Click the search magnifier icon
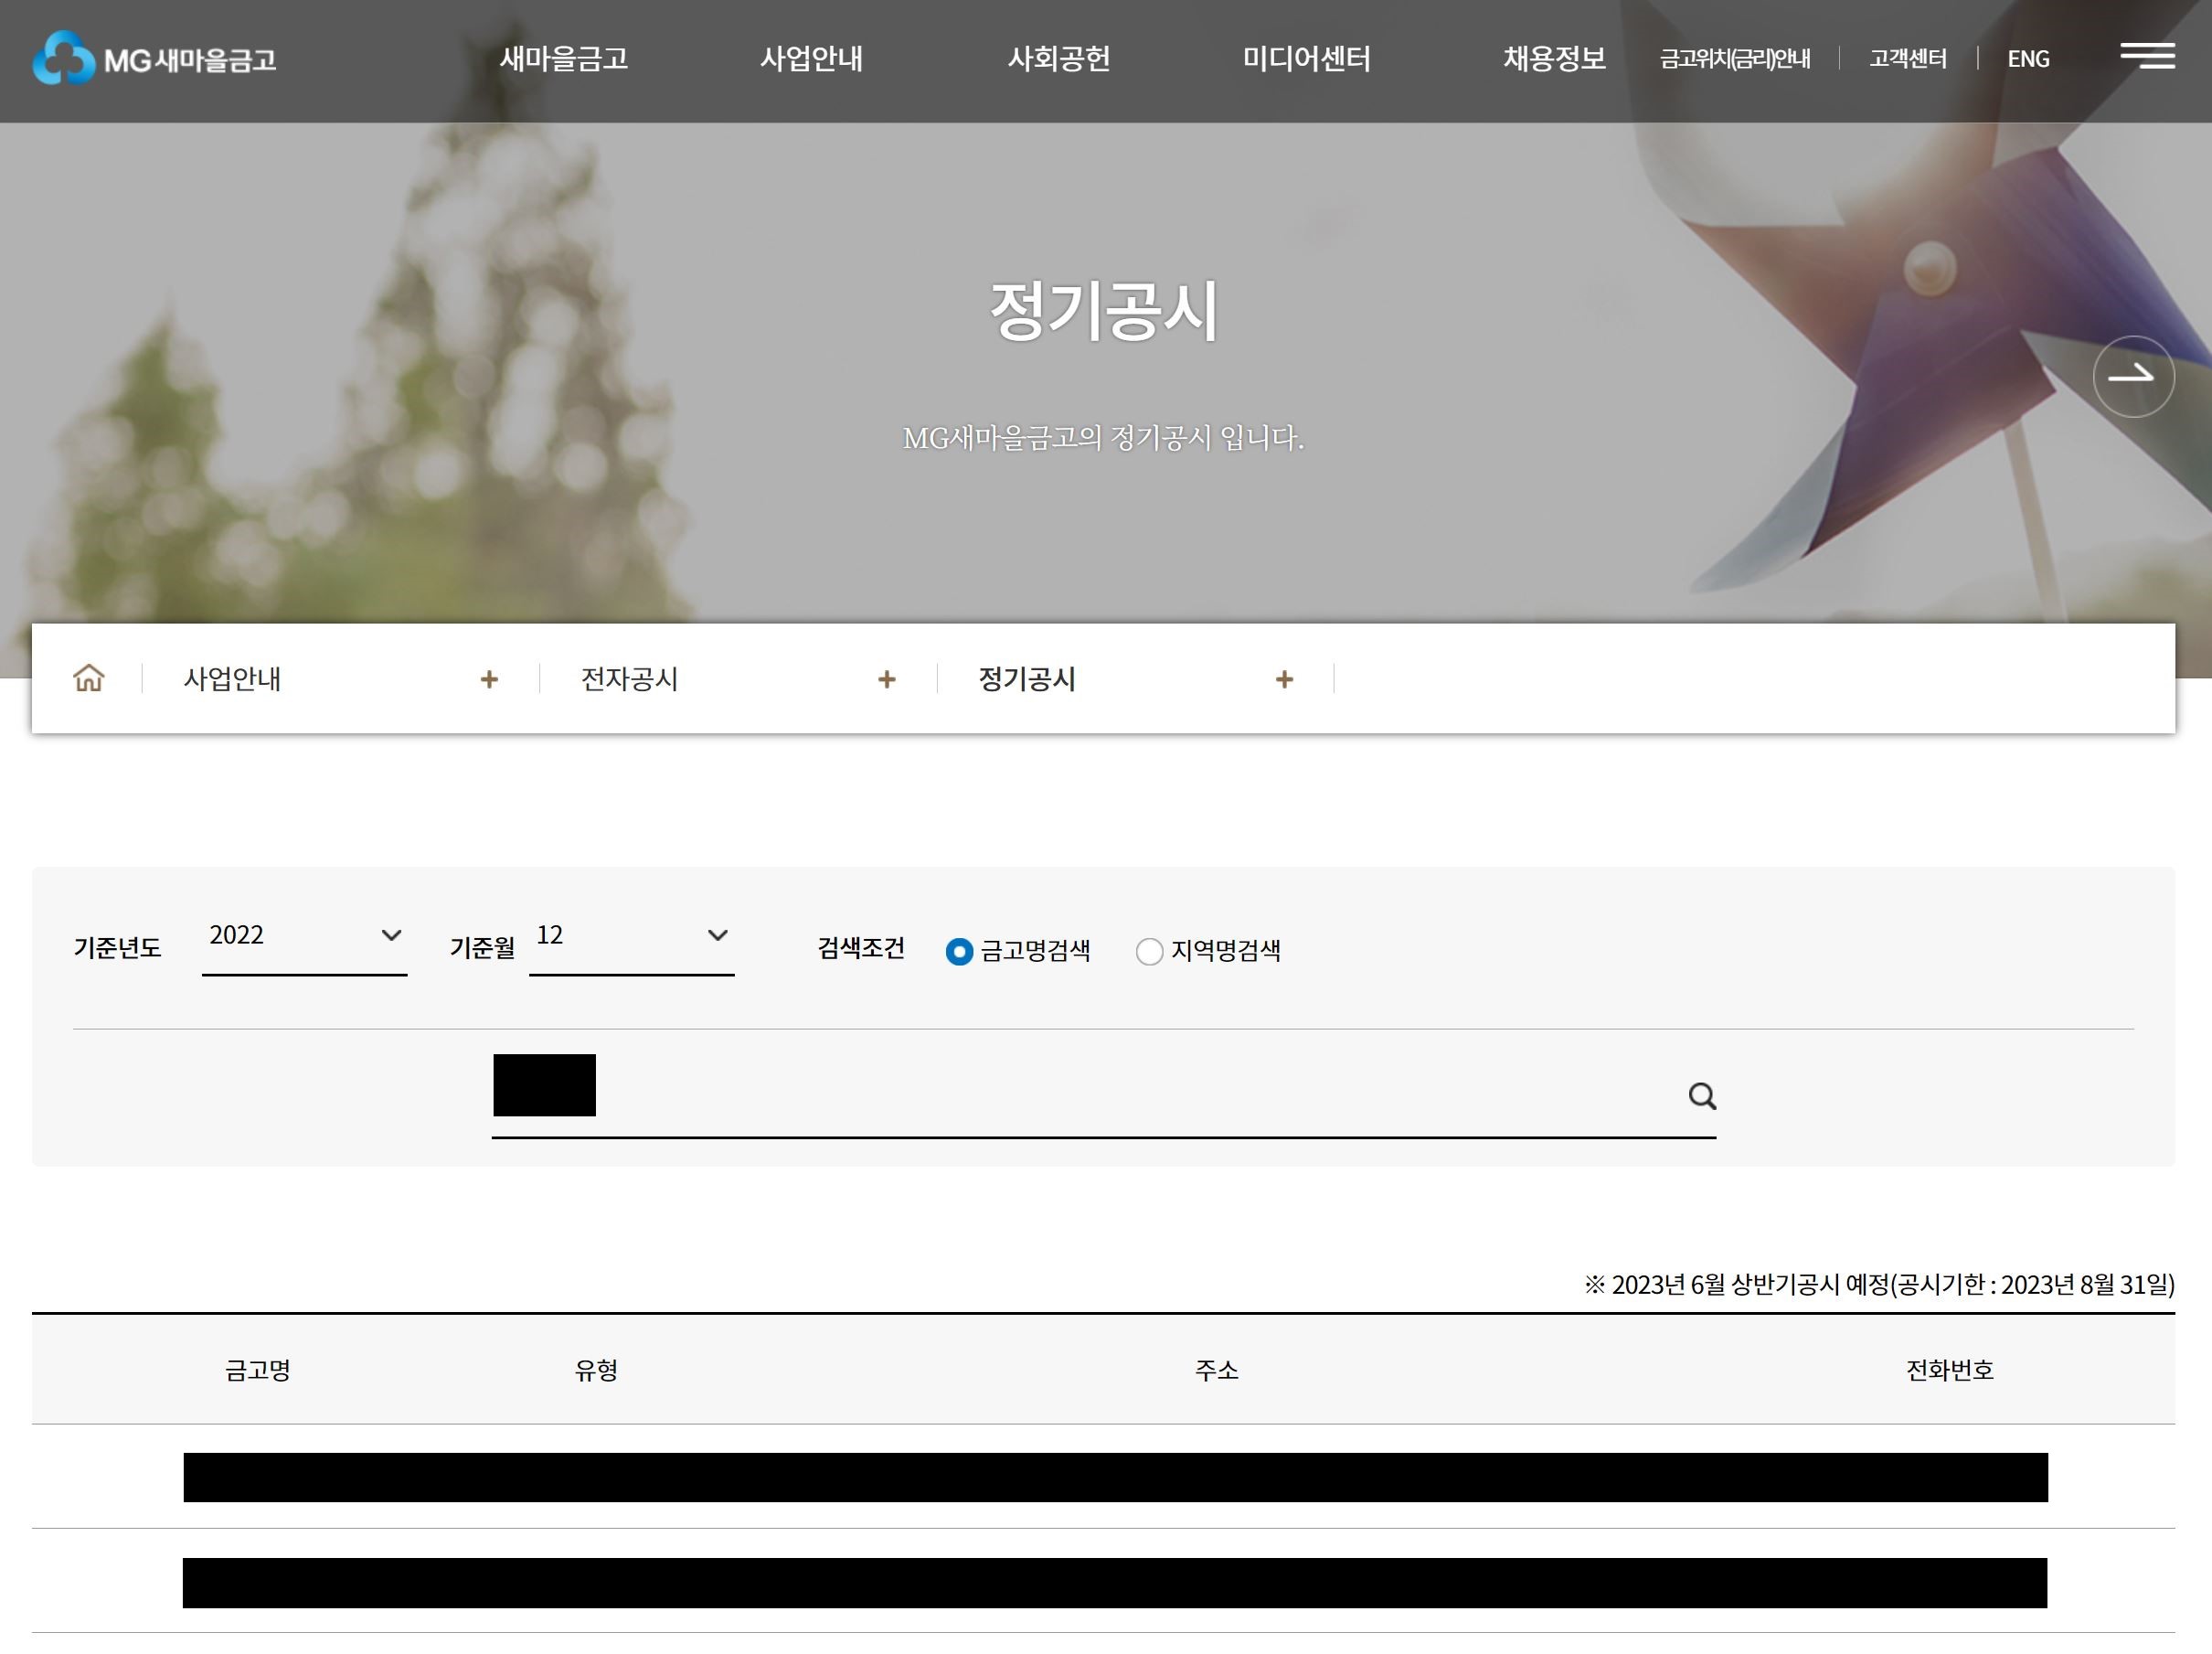2212x1654 pixels. 1701,1096
